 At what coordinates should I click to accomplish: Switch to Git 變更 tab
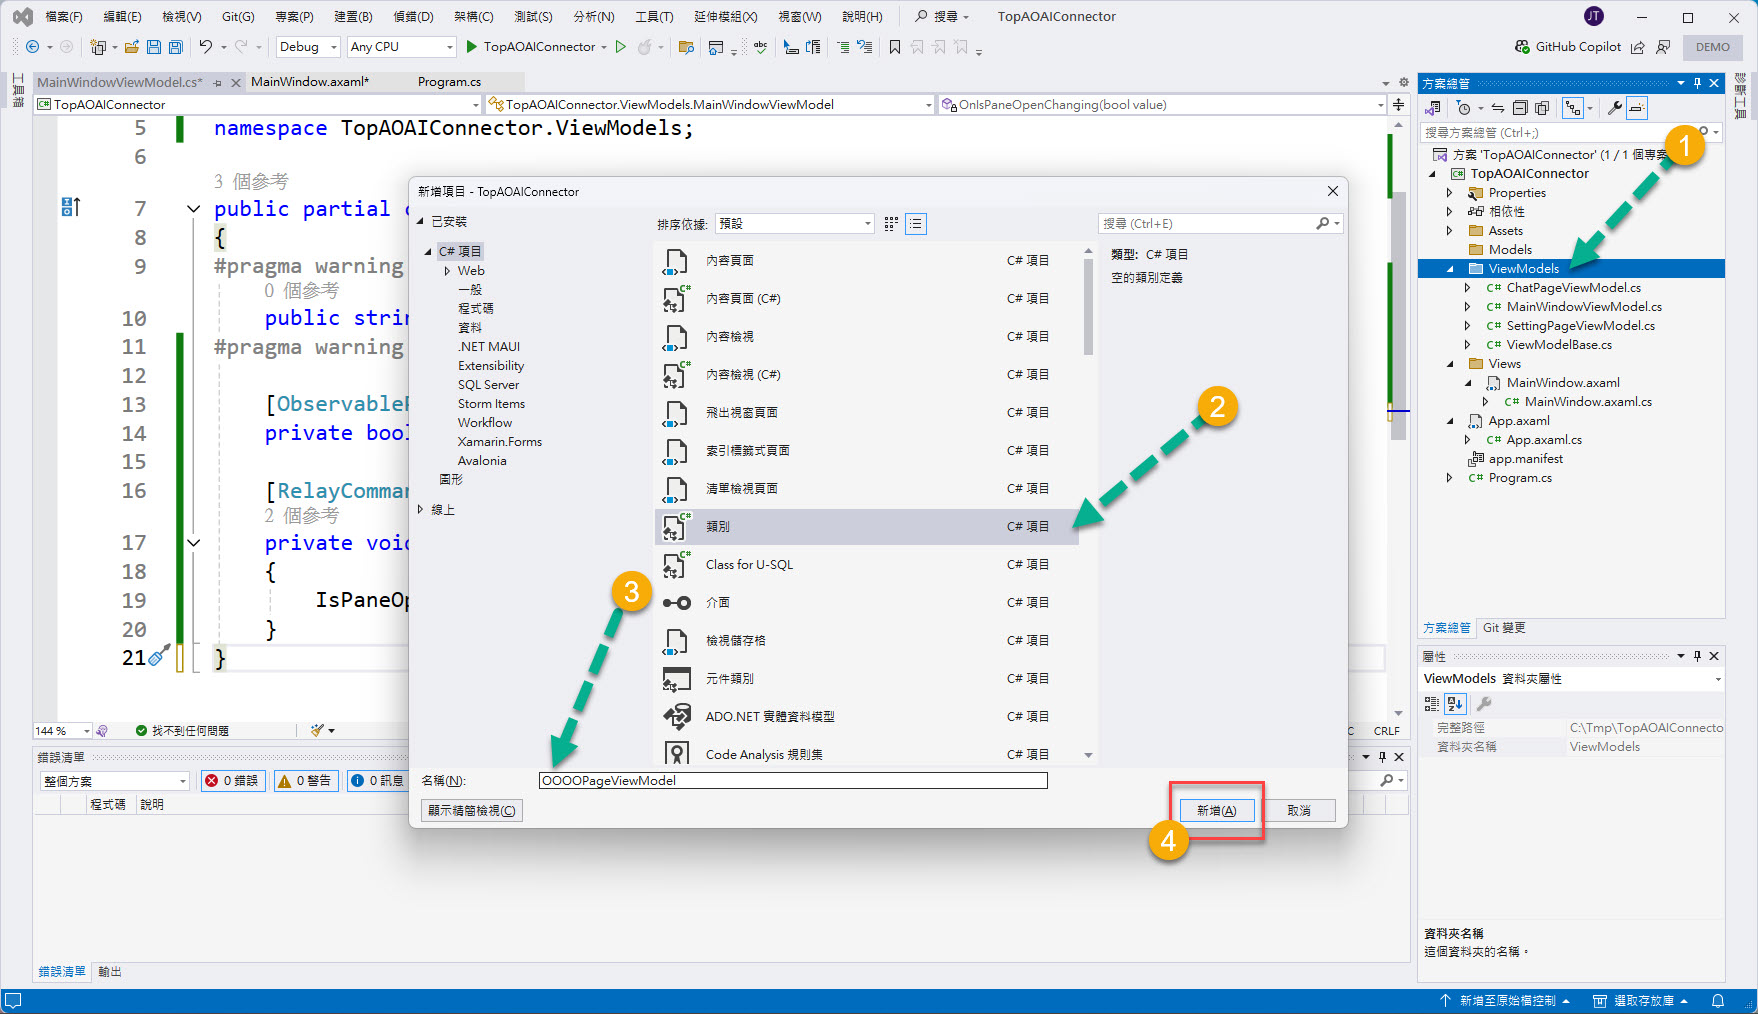tap(1504, 628)
